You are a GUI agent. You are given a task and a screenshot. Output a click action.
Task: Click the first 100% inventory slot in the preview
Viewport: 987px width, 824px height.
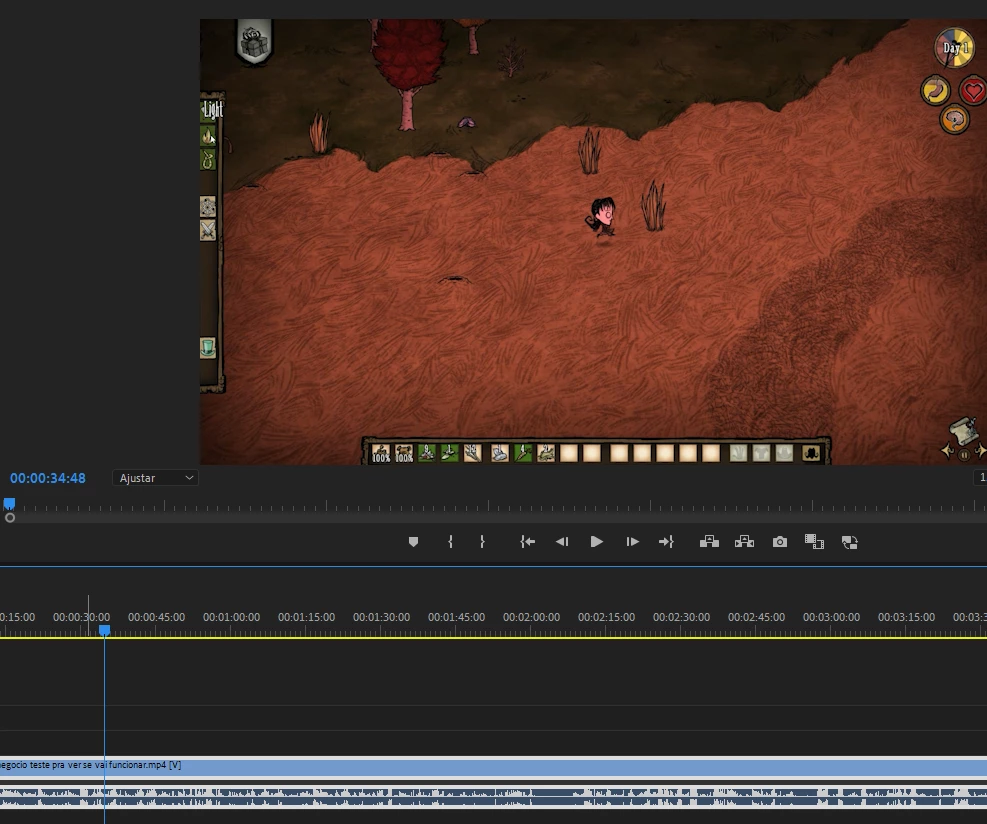[381, 453]
